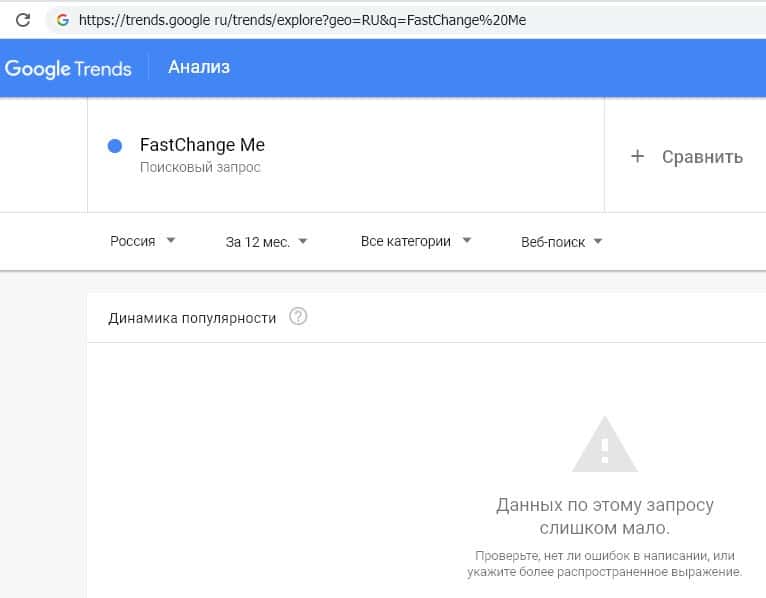Click the Сравнить compare button
Viewport: 766px width, 598px height.
click(688, 156)
